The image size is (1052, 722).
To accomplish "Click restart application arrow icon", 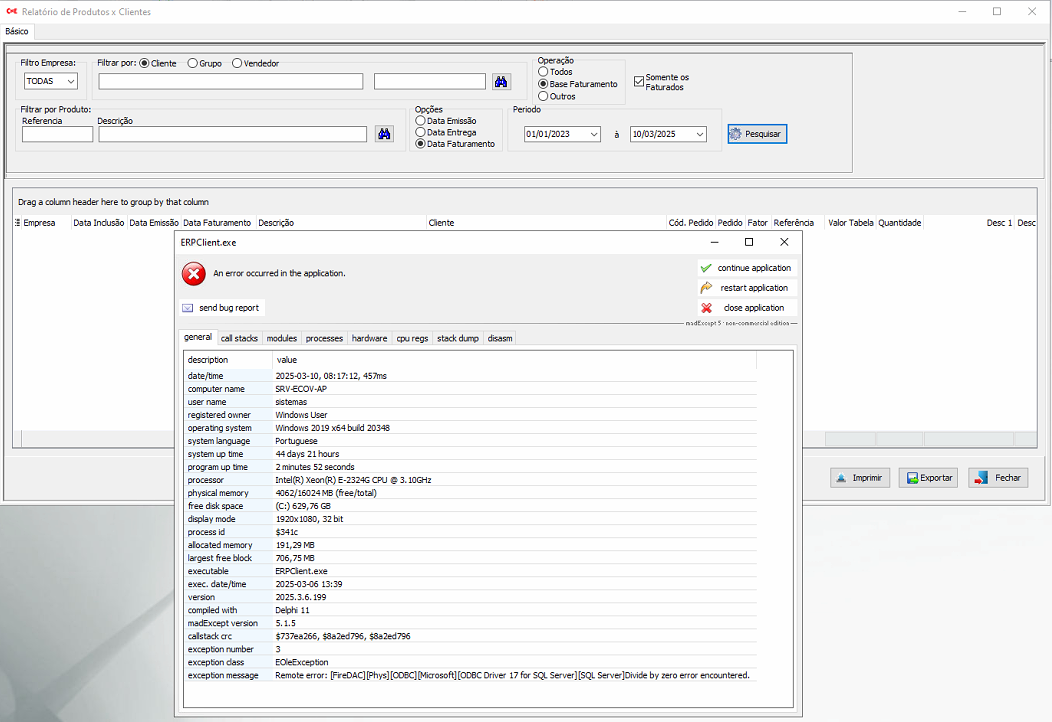I will pyautogui.click(x=706, y=288).
